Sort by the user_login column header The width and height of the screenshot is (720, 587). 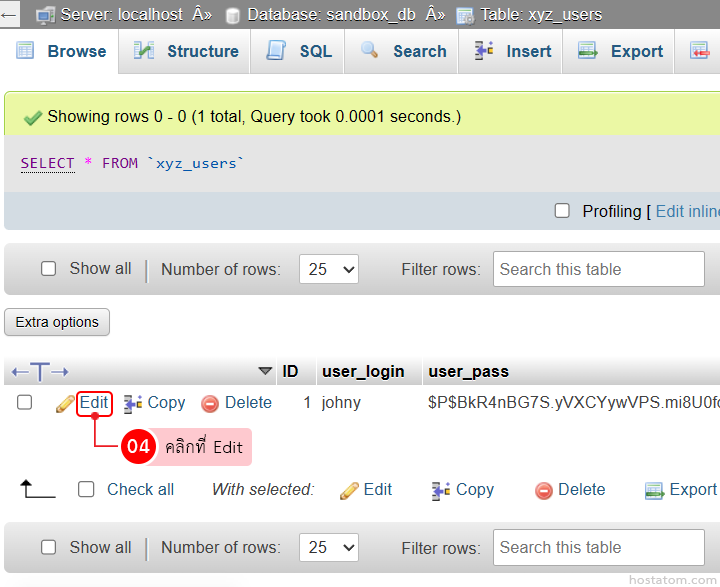[x=363, y=372]
